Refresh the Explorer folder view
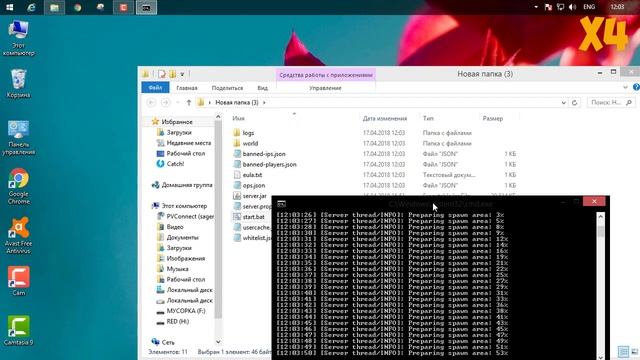Viewport: 640px width, 360px height. click(x=574, y=102)
